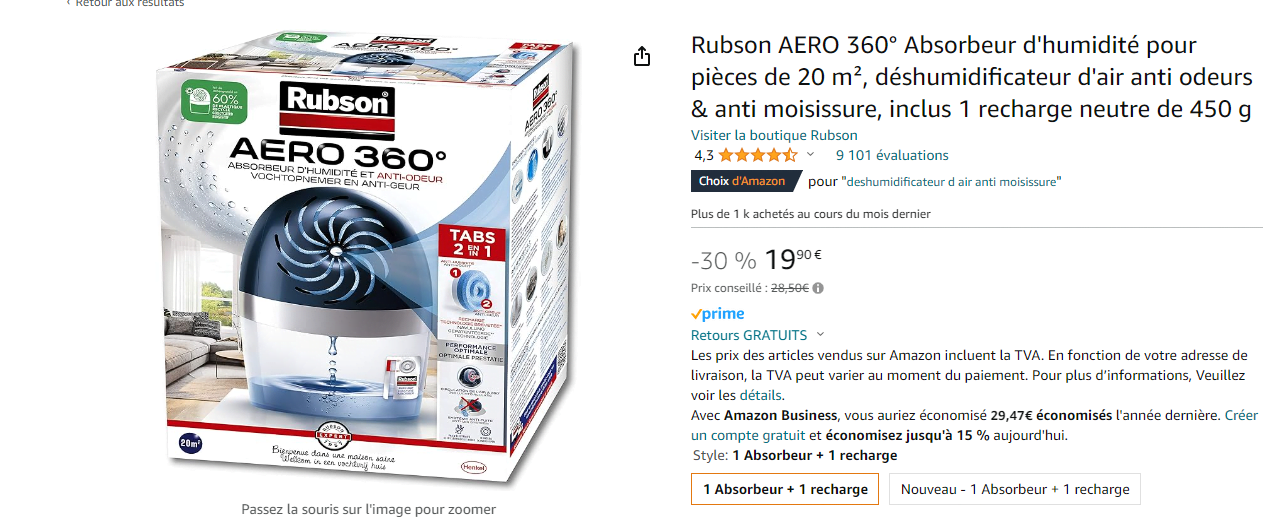Go back via 'Retour aux résultats' link
The height and width of the screenshot is (519, 1279).
pos(125,3)
